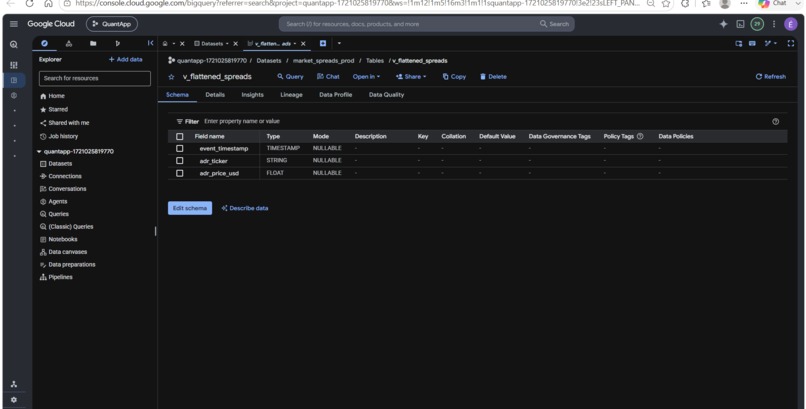806x409 pixels.
Task: Click the Query button
Action: 290,77
